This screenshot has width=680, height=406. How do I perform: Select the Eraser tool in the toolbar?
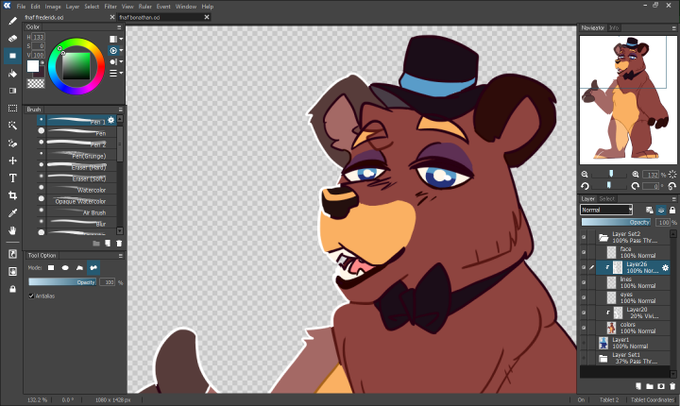pos(13,38)
